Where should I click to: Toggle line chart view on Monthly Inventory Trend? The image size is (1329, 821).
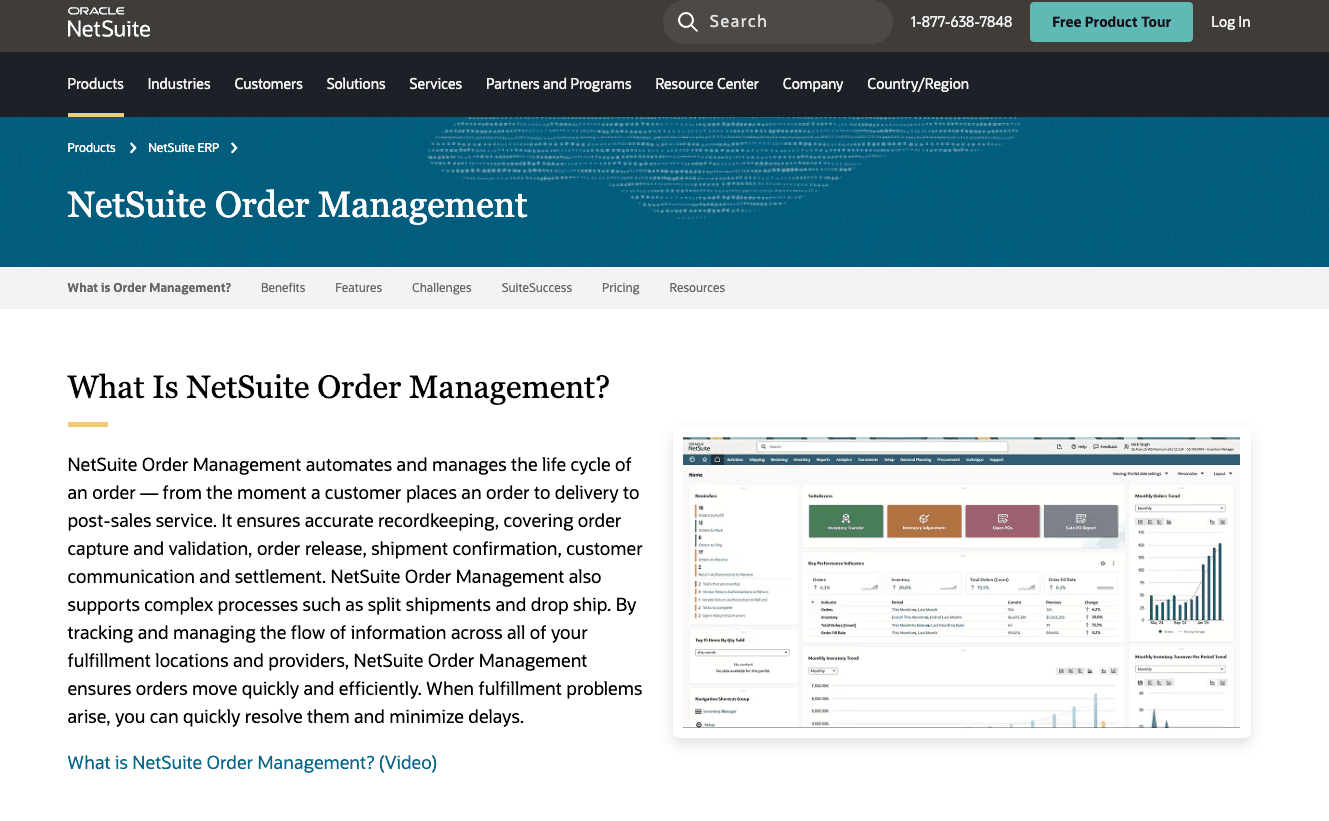pyautogui.click(x=1080, y=671)
